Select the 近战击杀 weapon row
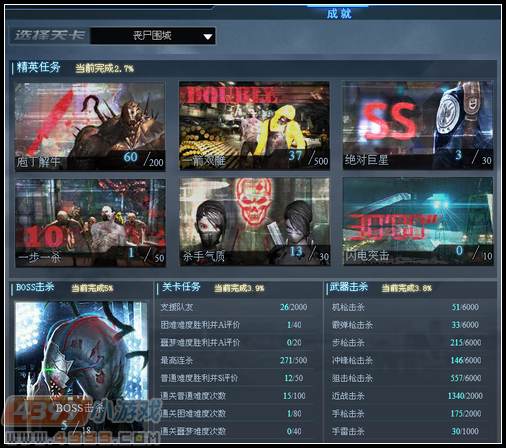Screen dimensions: 506x448 [x=407, y=396]
